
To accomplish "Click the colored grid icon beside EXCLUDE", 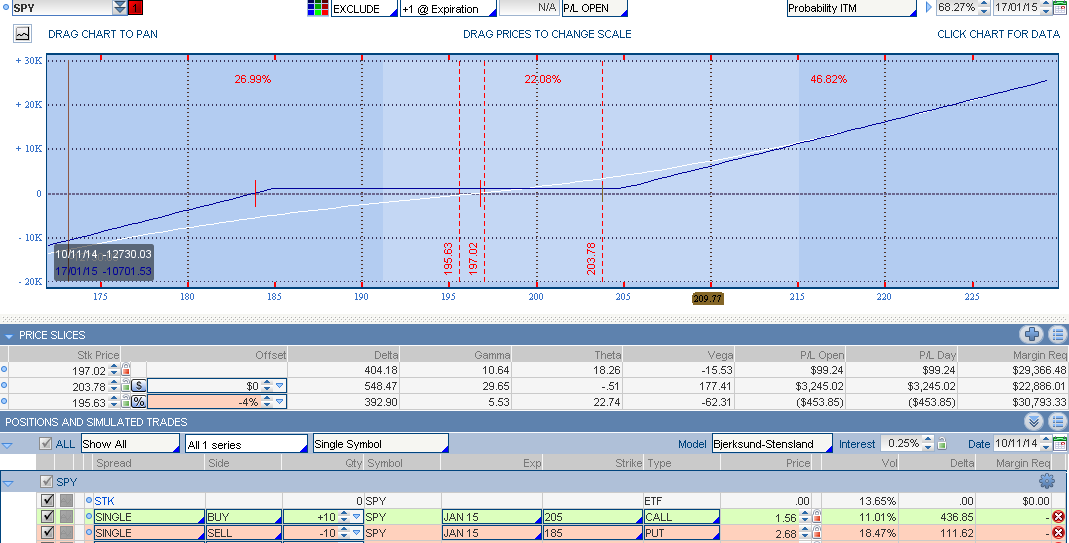I will 318,9.
